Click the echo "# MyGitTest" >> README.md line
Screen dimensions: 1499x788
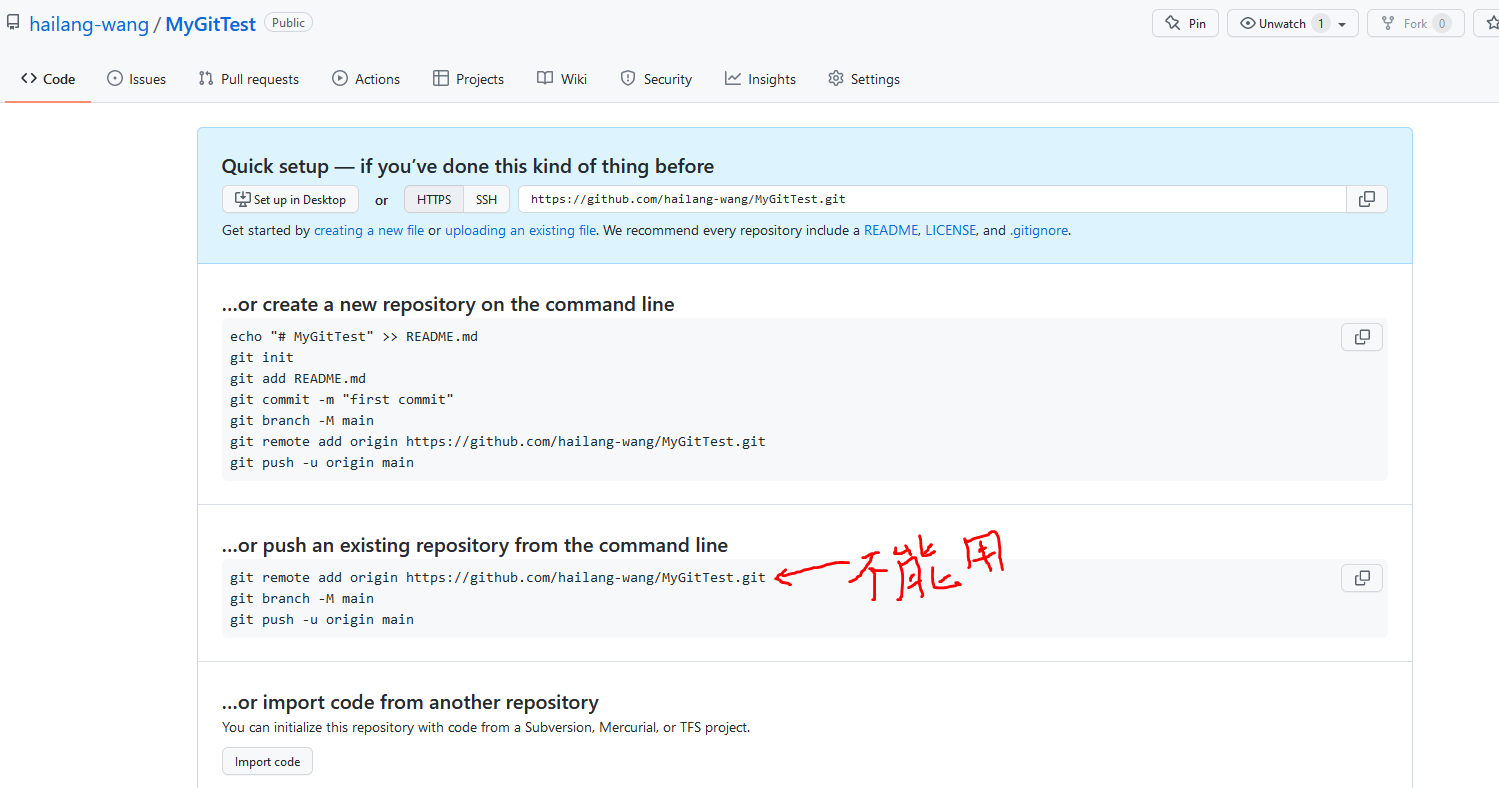pyautogui.click(x=354, y=337)
